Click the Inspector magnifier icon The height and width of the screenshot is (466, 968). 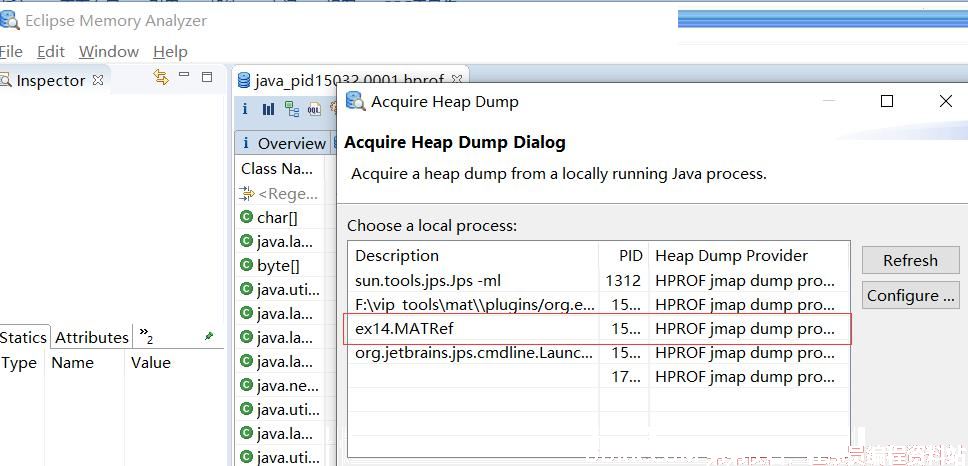point(6,80)
